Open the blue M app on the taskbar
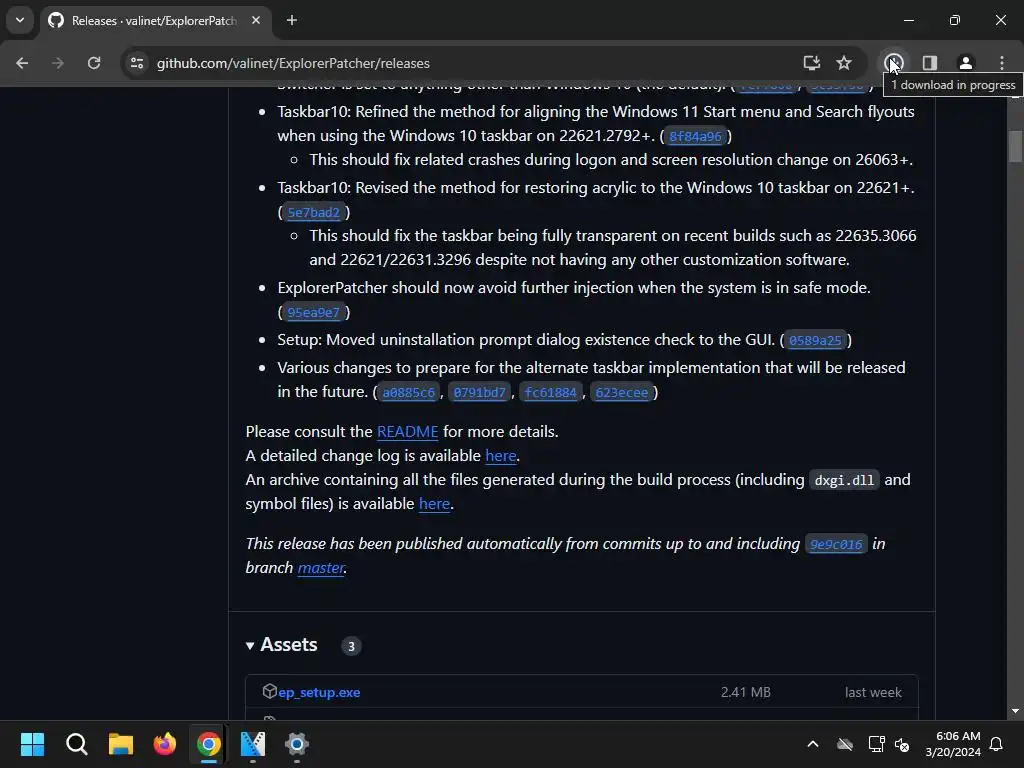This screenshot has height=768, width=1024. (x=253, y=744)
